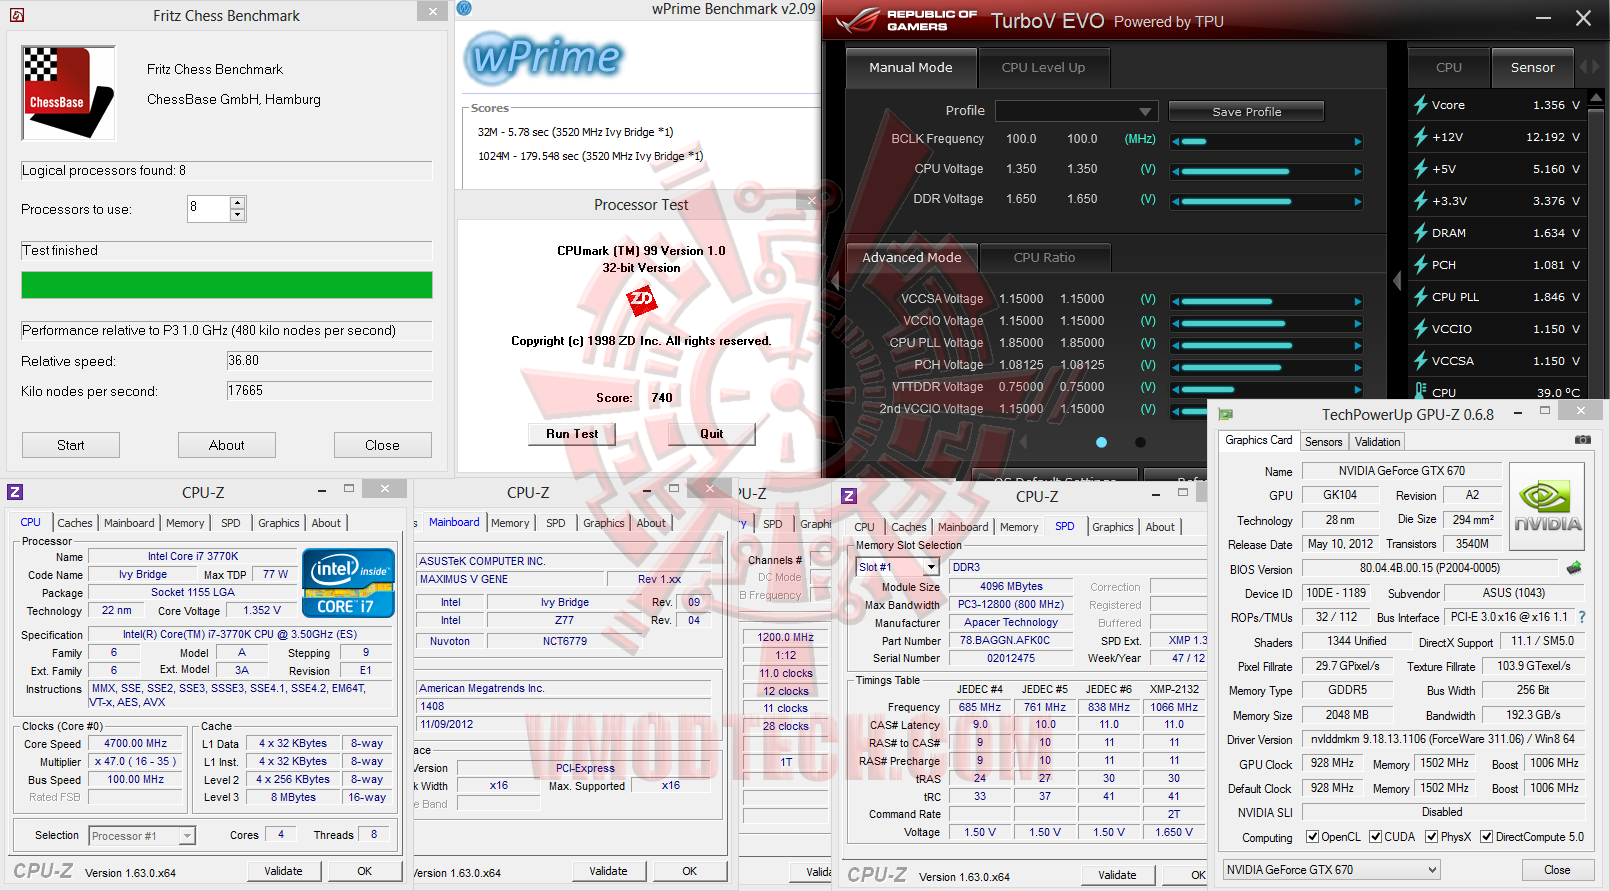Click the NVIDIA logo in GPU-Z
Screen dimensions: 1610x891
pos(1547,506)
